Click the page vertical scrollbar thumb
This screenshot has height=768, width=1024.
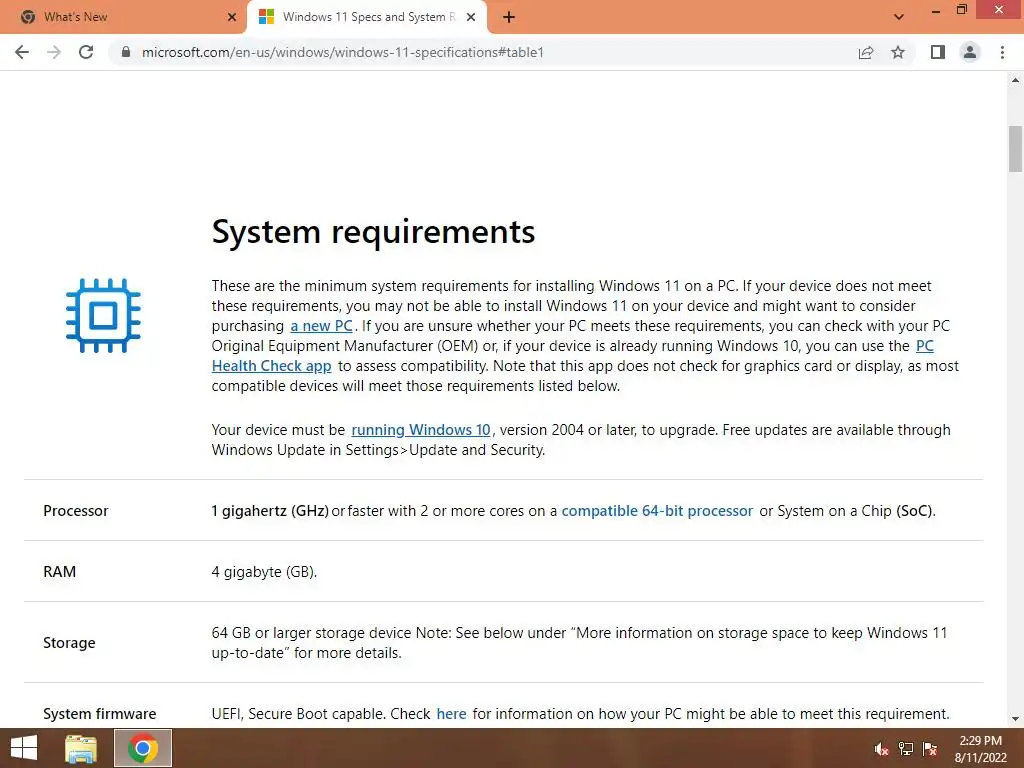[1015, 149]
